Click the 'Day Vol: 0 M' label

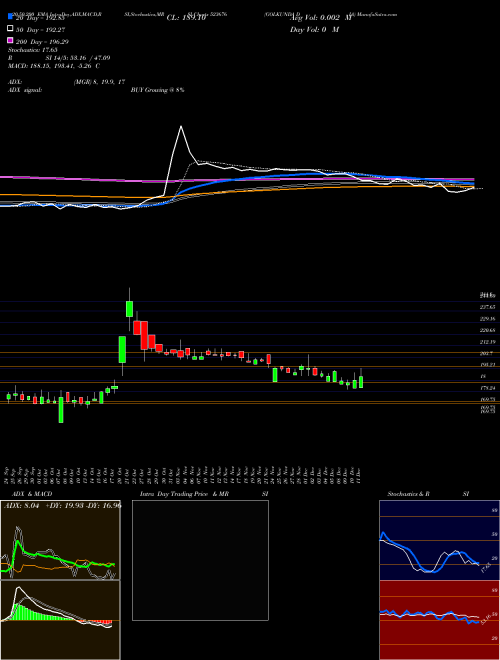click(314, 30)
